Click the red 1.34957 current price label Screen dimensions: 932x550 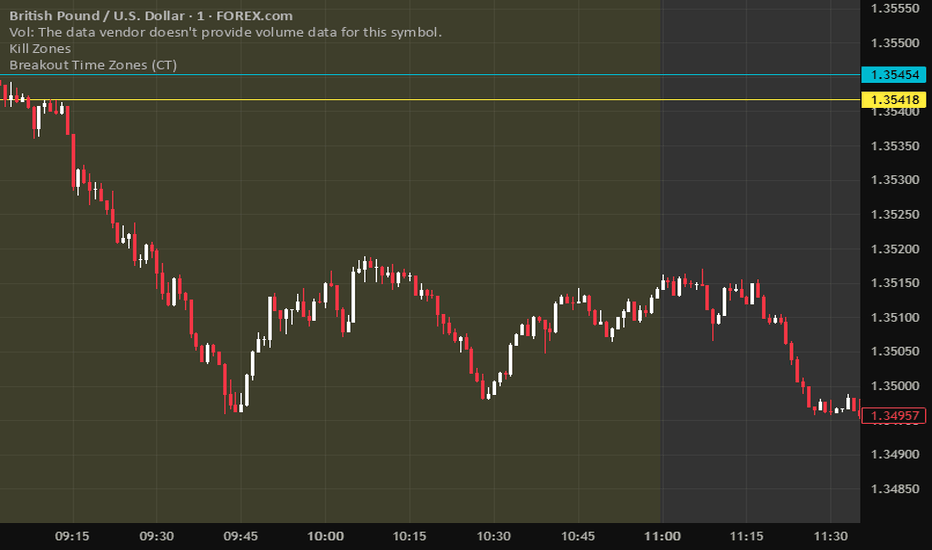coord(893,416)
